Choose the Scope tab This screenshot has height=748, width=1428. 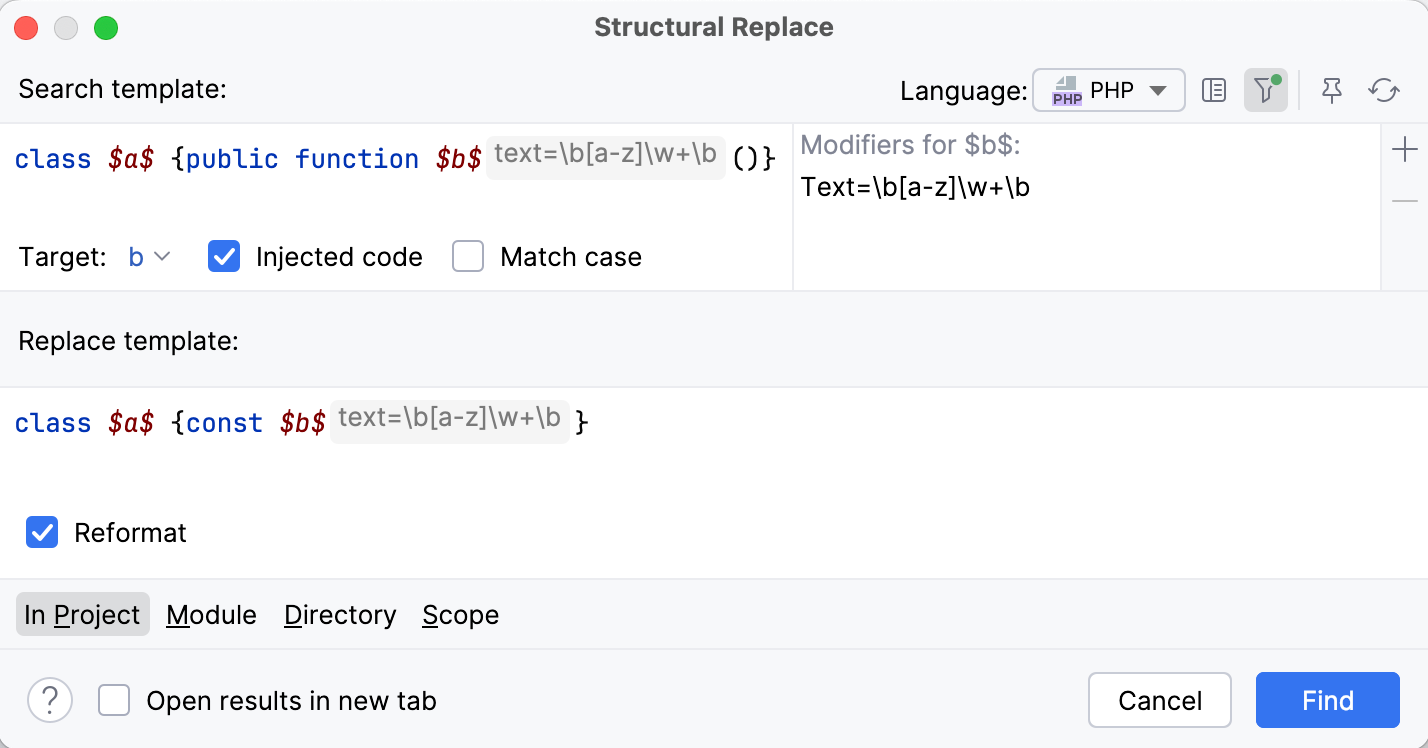coord(460,615)
